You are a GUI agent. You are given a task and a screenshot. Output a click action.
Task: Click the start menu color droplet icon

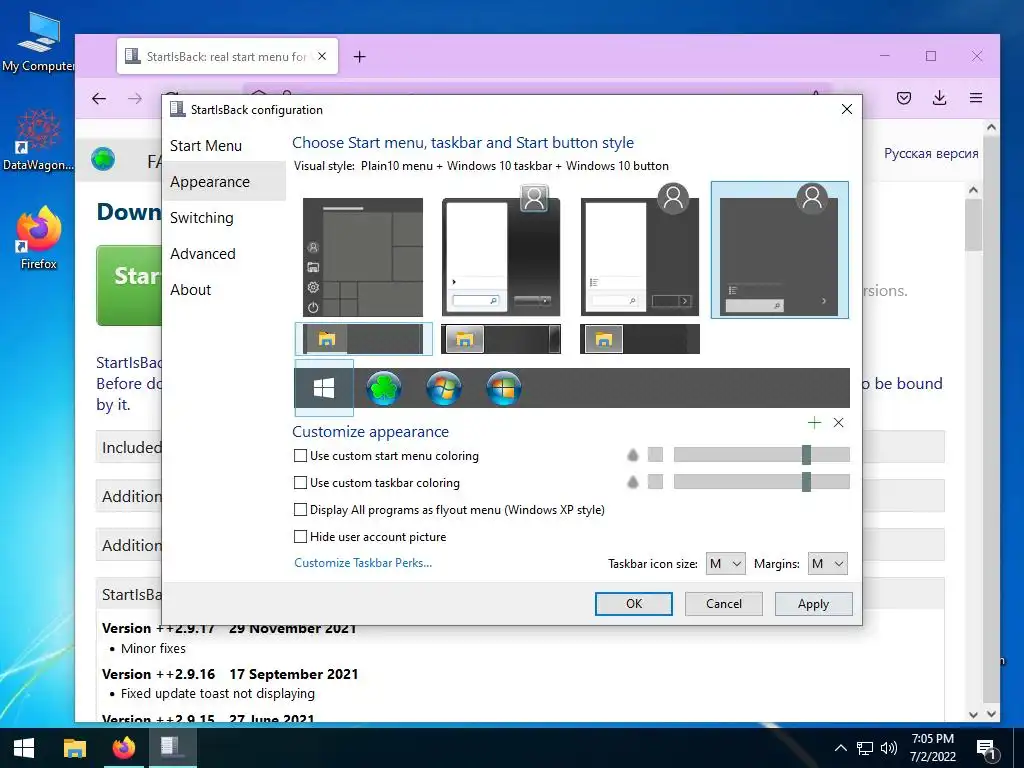[x=632, y=455]
